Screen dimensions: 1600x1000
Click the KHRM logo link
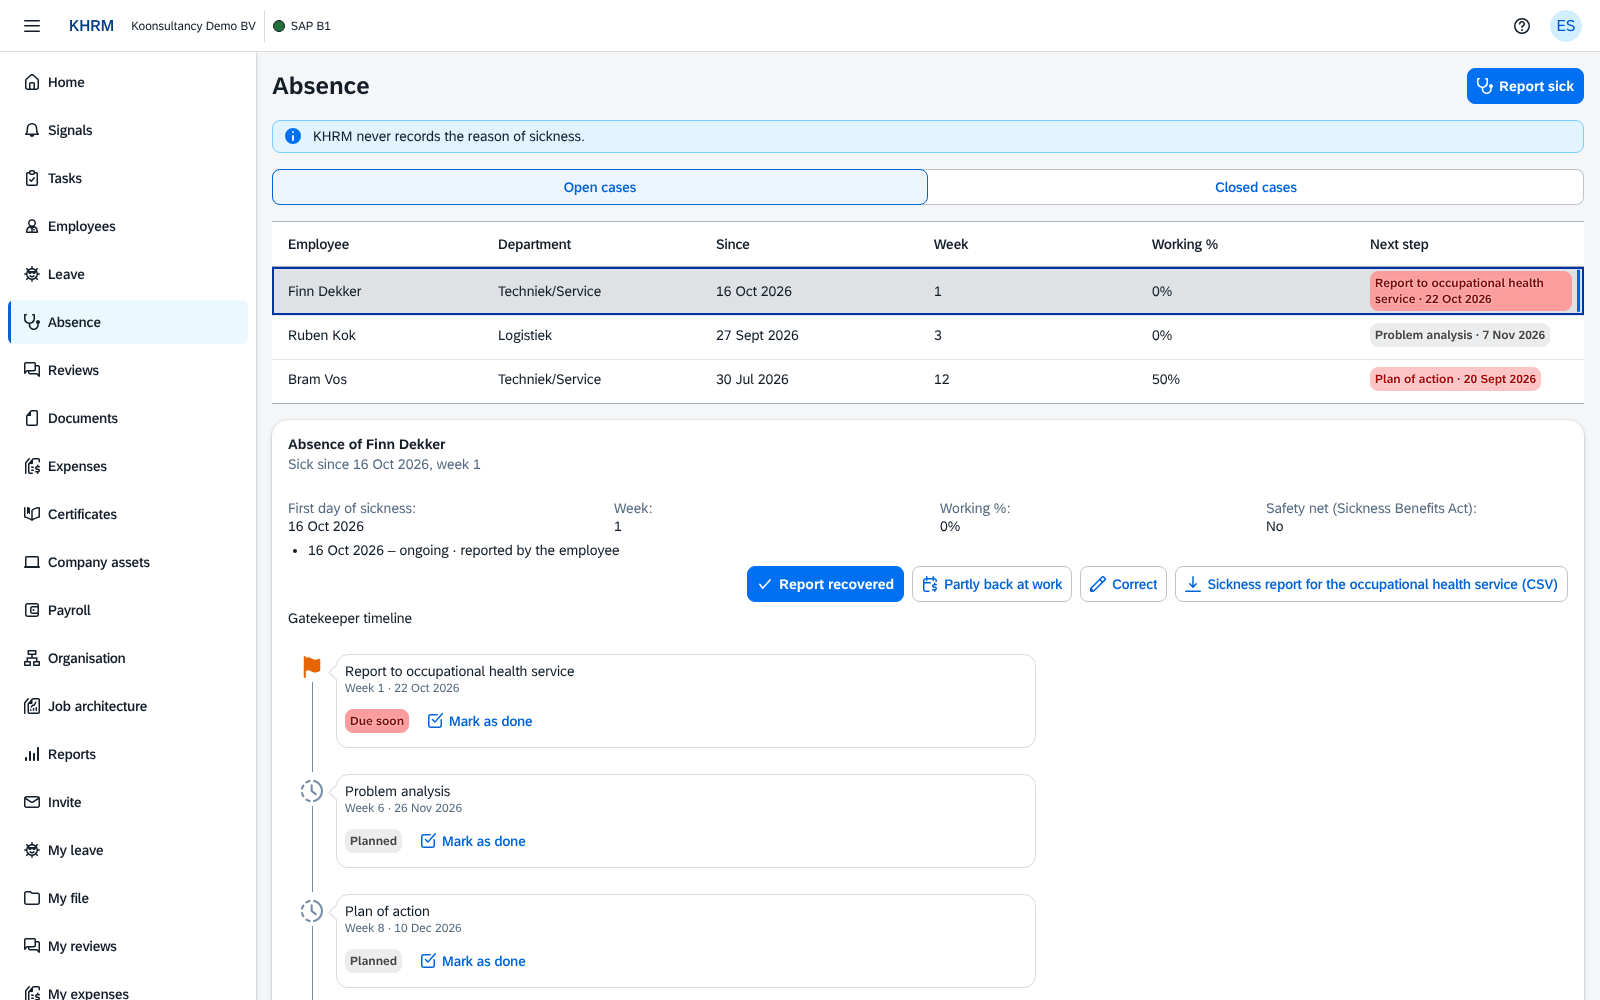[91, 26]
